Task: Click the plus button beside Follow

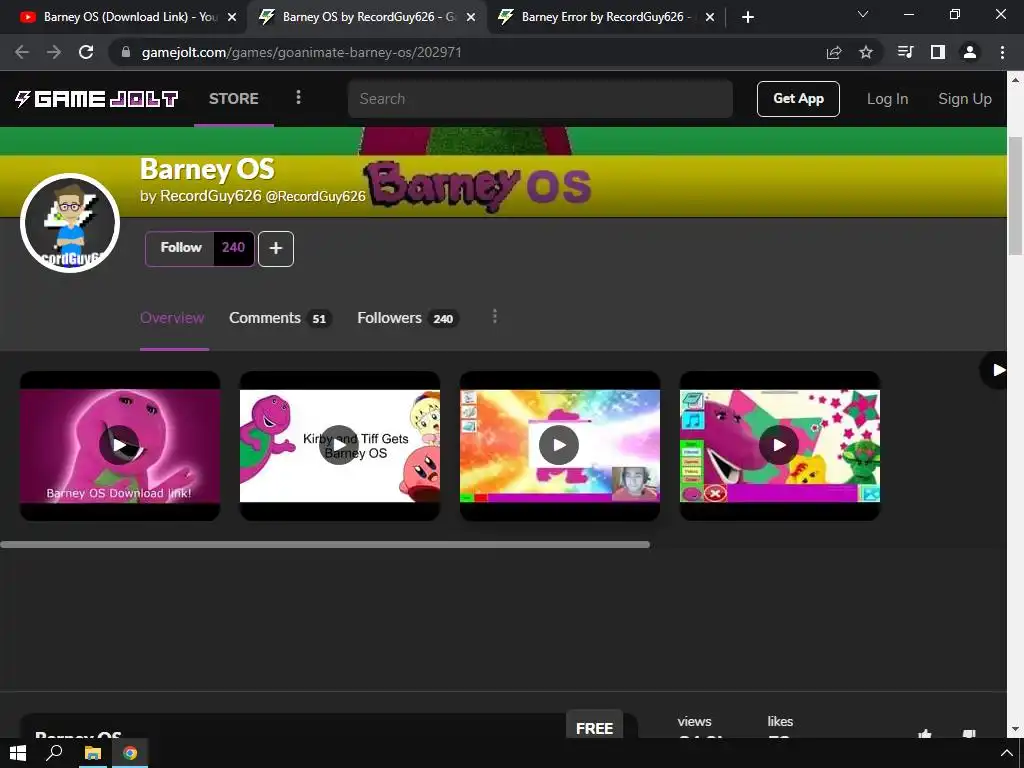Action: click(276, 248)
